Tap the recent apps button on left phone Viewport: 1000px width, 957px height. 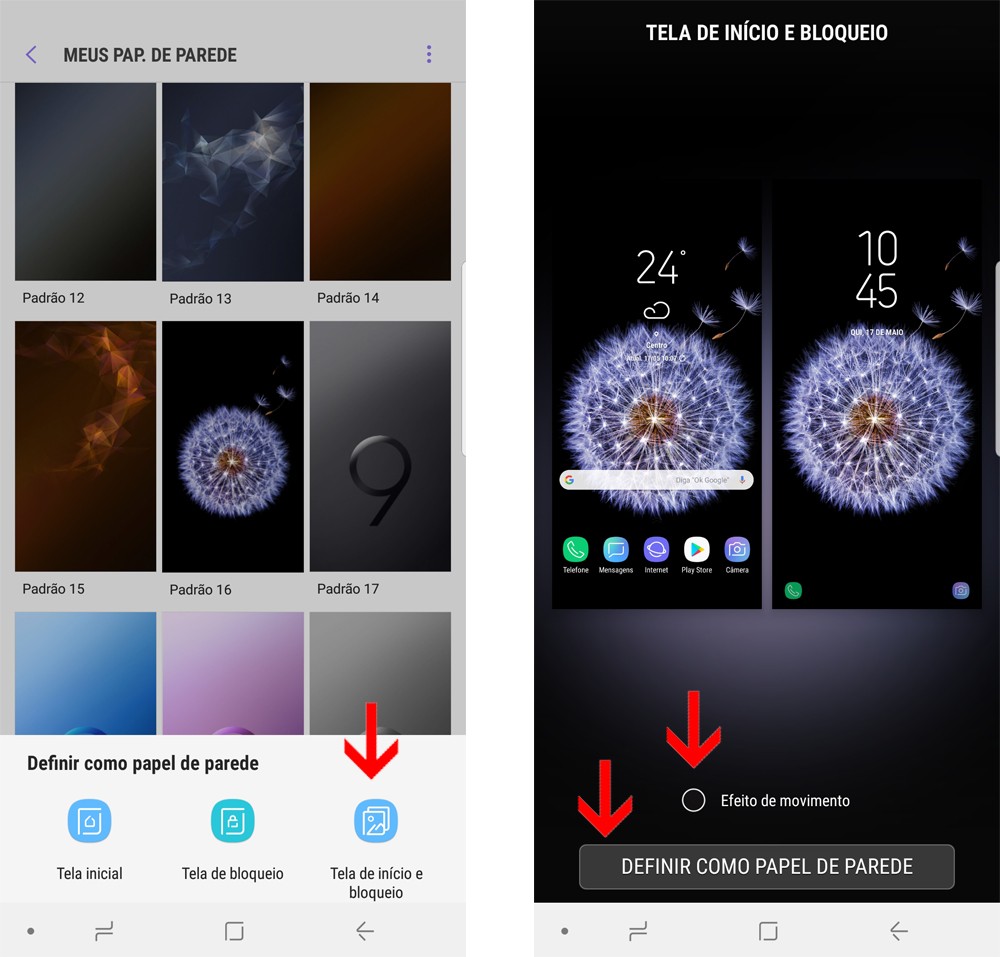click(104, 931)
